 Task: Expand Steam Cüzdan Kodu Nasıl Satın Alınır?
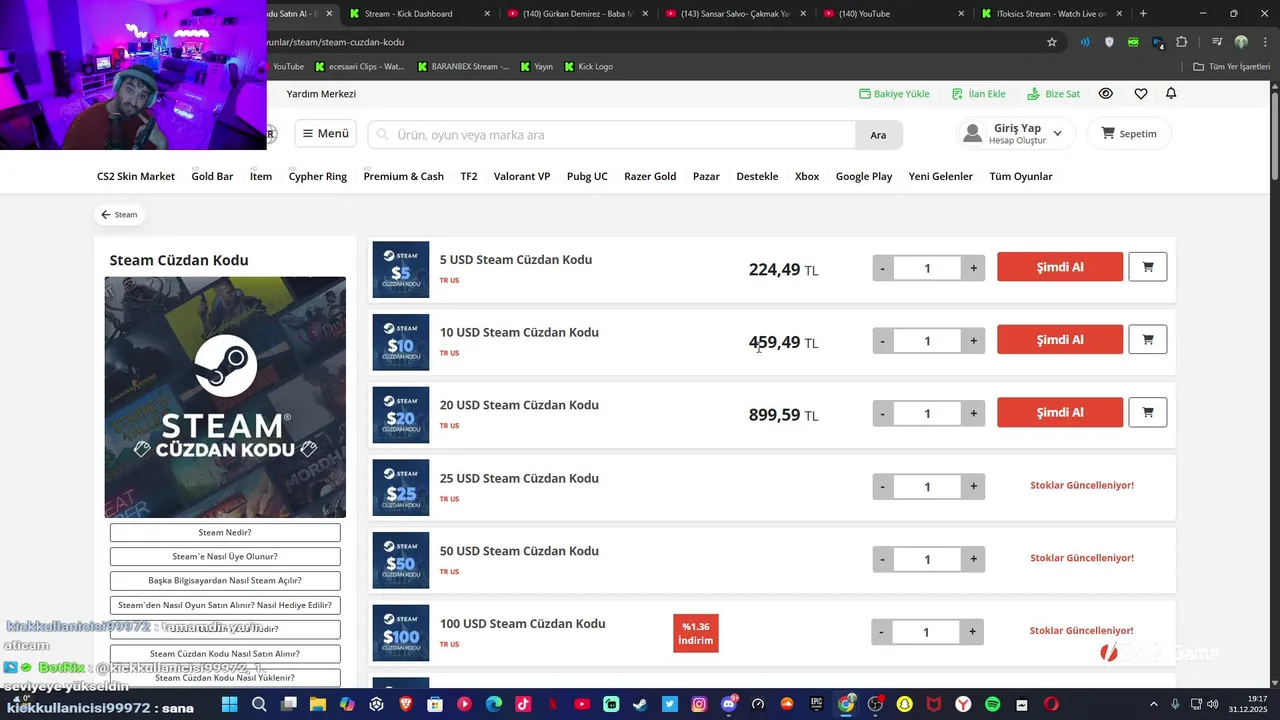click(225, 654)
